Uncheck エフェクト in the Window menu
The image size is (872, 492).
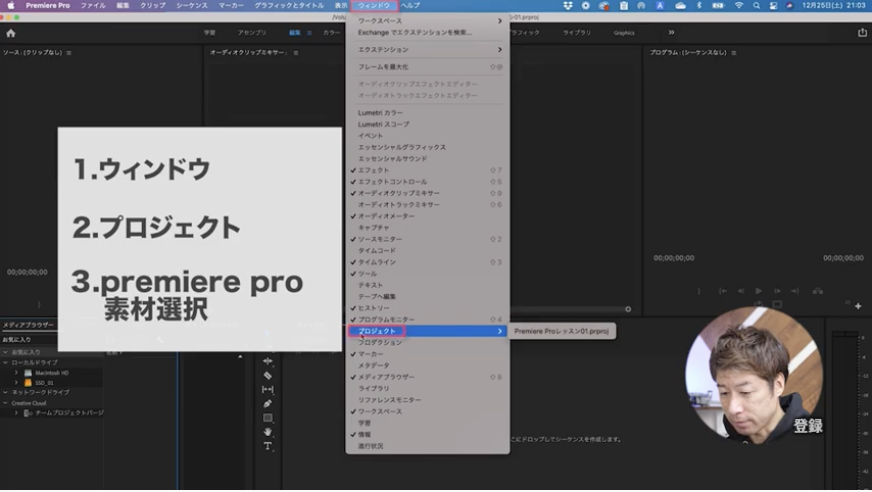click(427, 170)
